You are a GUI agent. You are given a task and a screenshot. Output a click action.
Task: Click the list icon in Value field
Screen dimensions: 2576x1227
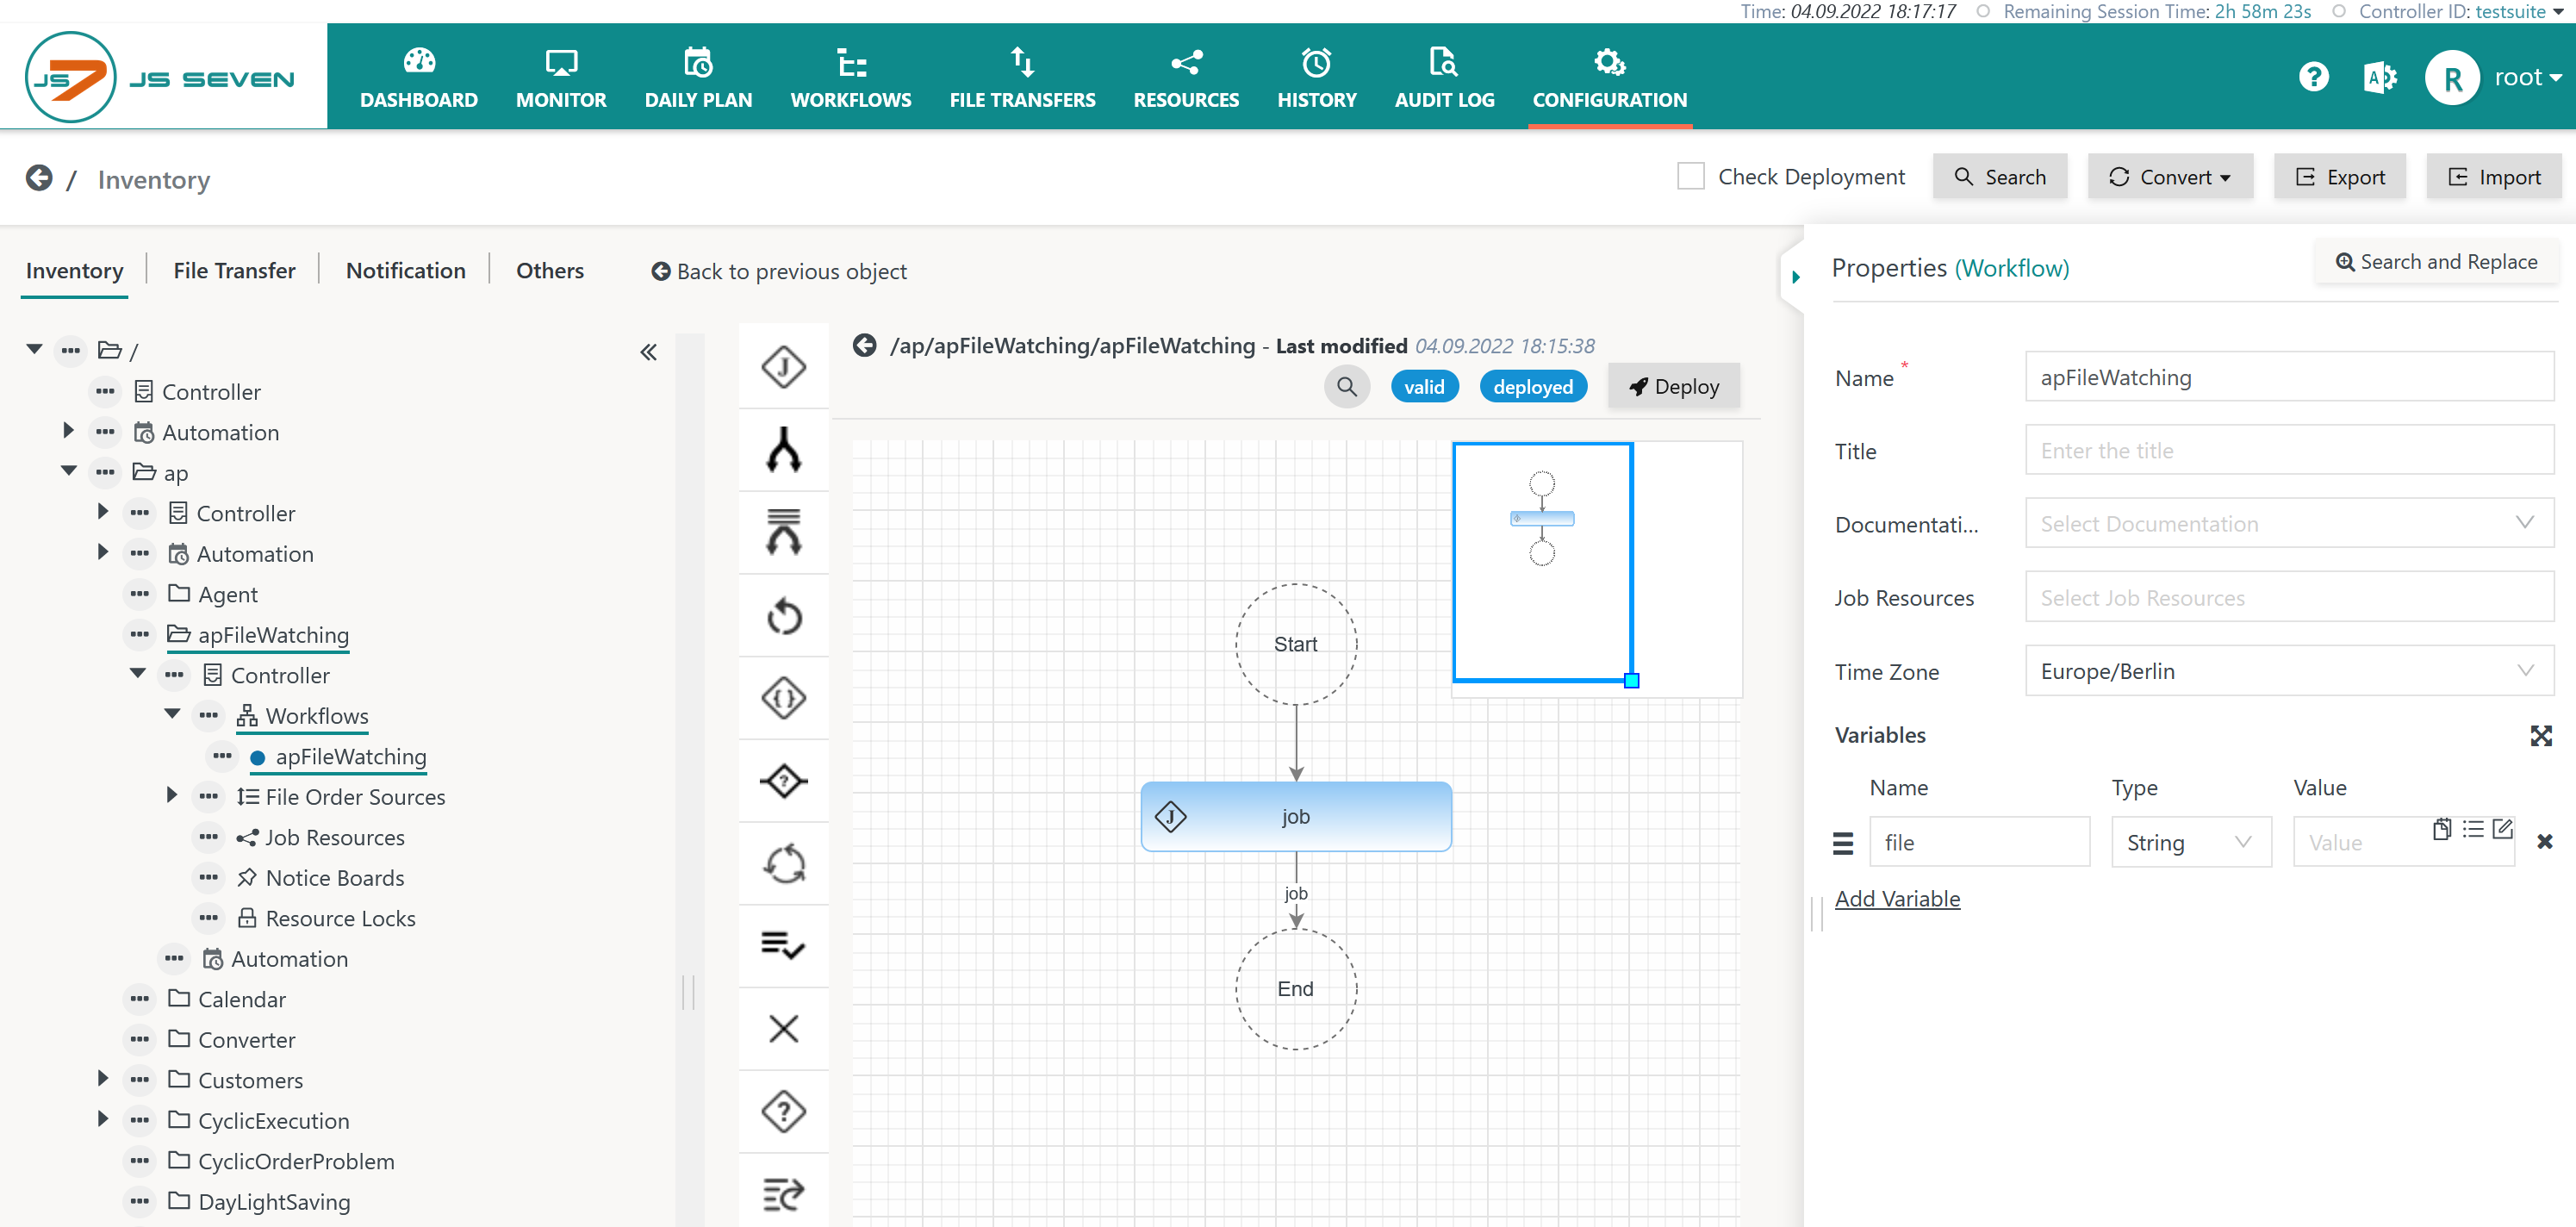click(x=2472, y=829)
